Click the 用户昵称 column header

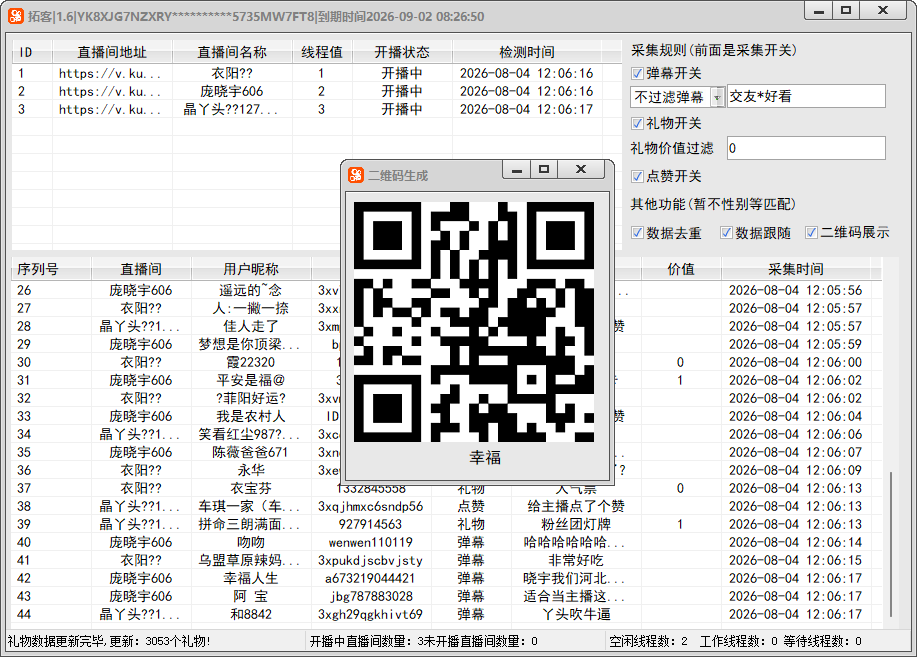click(251, 269)
